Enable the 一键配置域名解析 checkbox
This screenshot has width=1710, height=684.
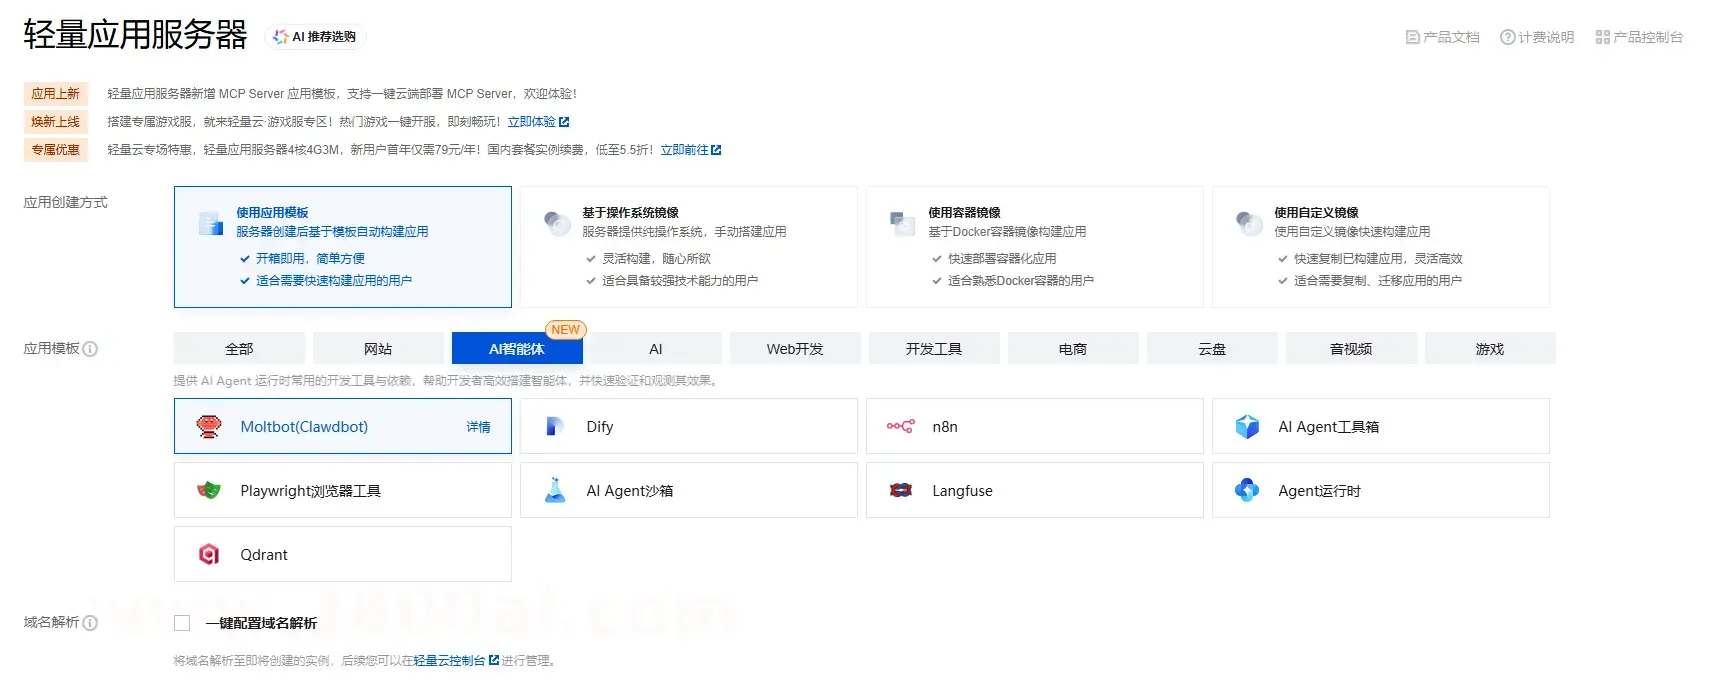(182, 623)
